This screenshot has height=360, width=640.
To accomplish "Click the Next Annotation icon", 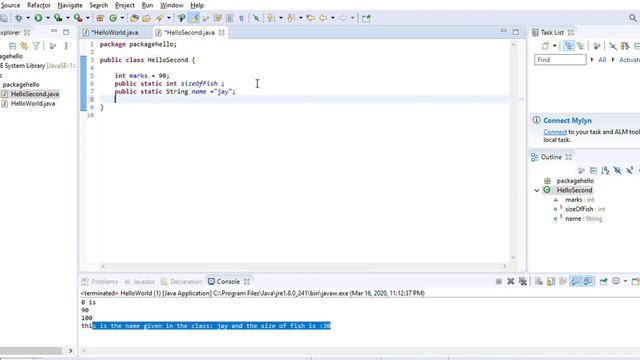I will (x=270, y=18).
